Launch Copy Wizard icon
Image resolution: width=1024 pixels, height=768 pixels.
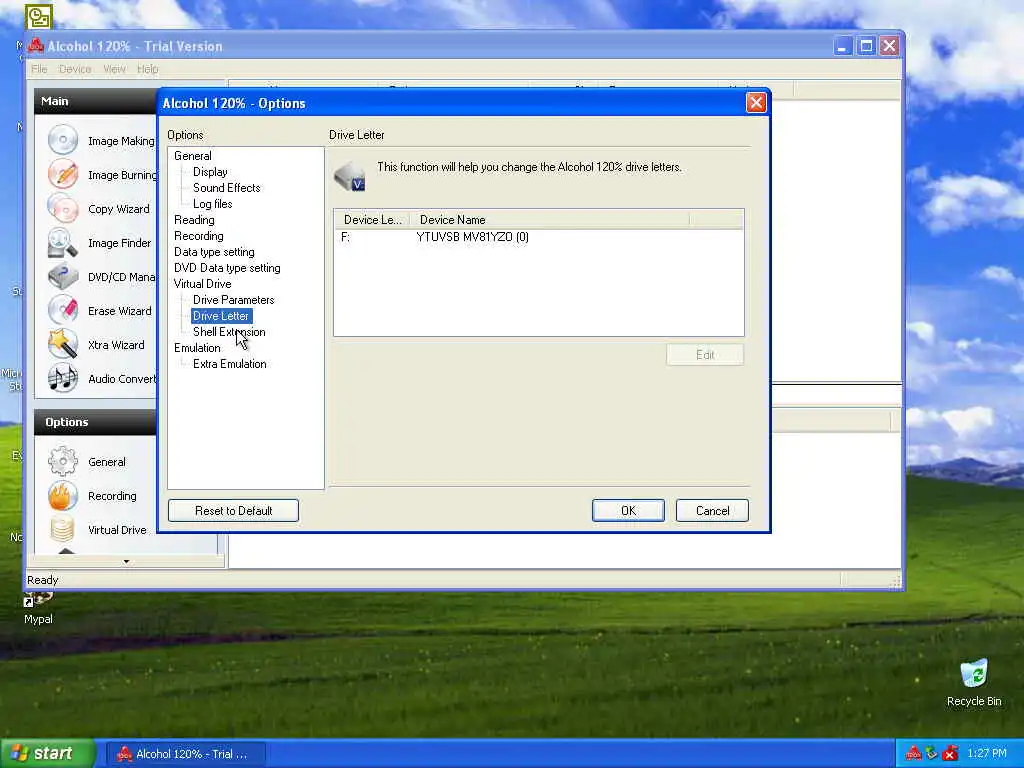63,208
